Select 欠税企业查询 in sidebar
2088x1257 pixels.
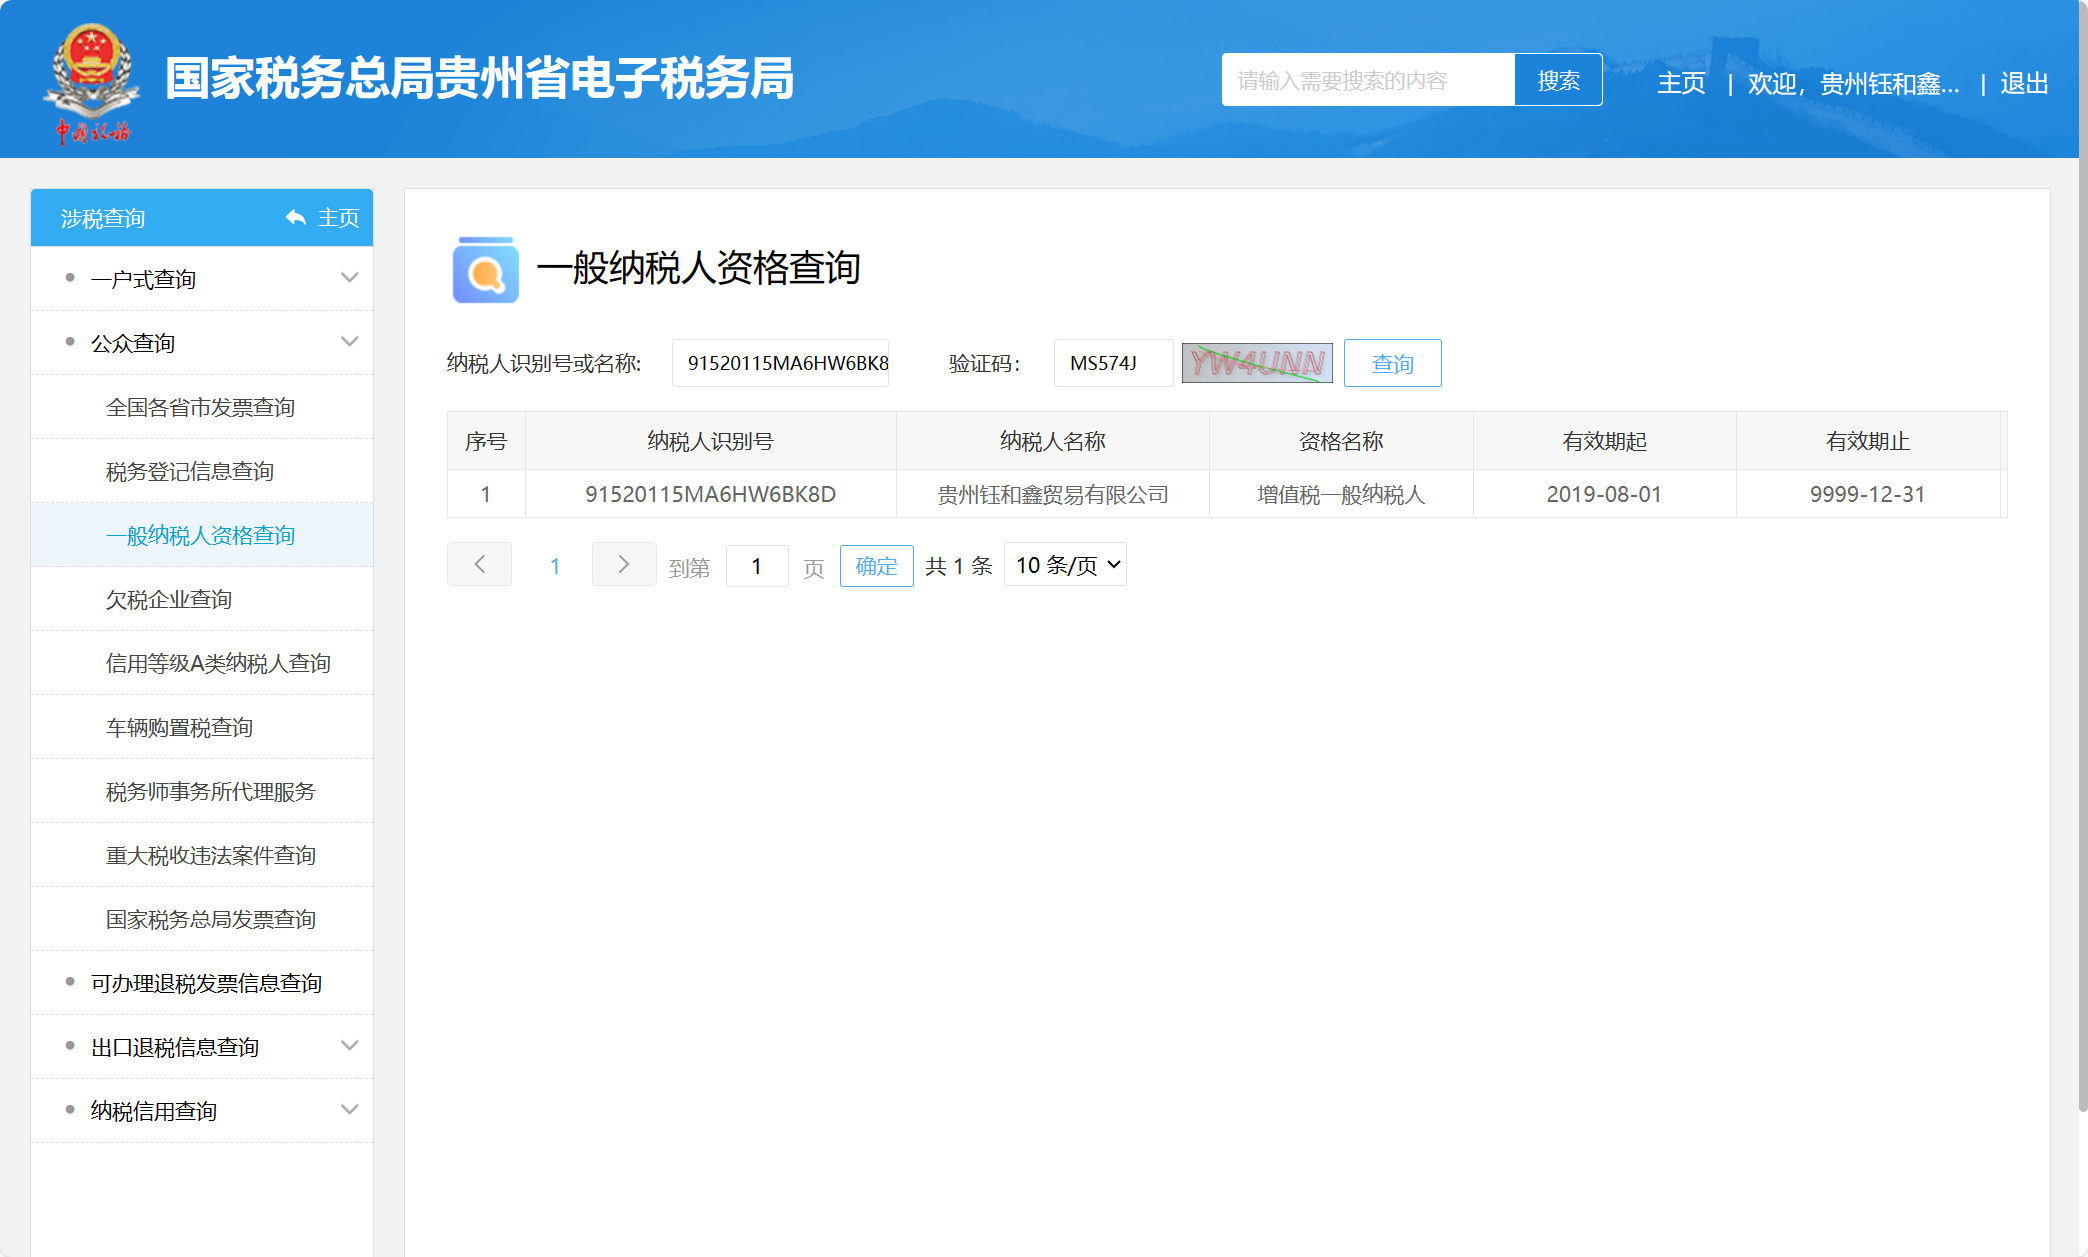169,599
